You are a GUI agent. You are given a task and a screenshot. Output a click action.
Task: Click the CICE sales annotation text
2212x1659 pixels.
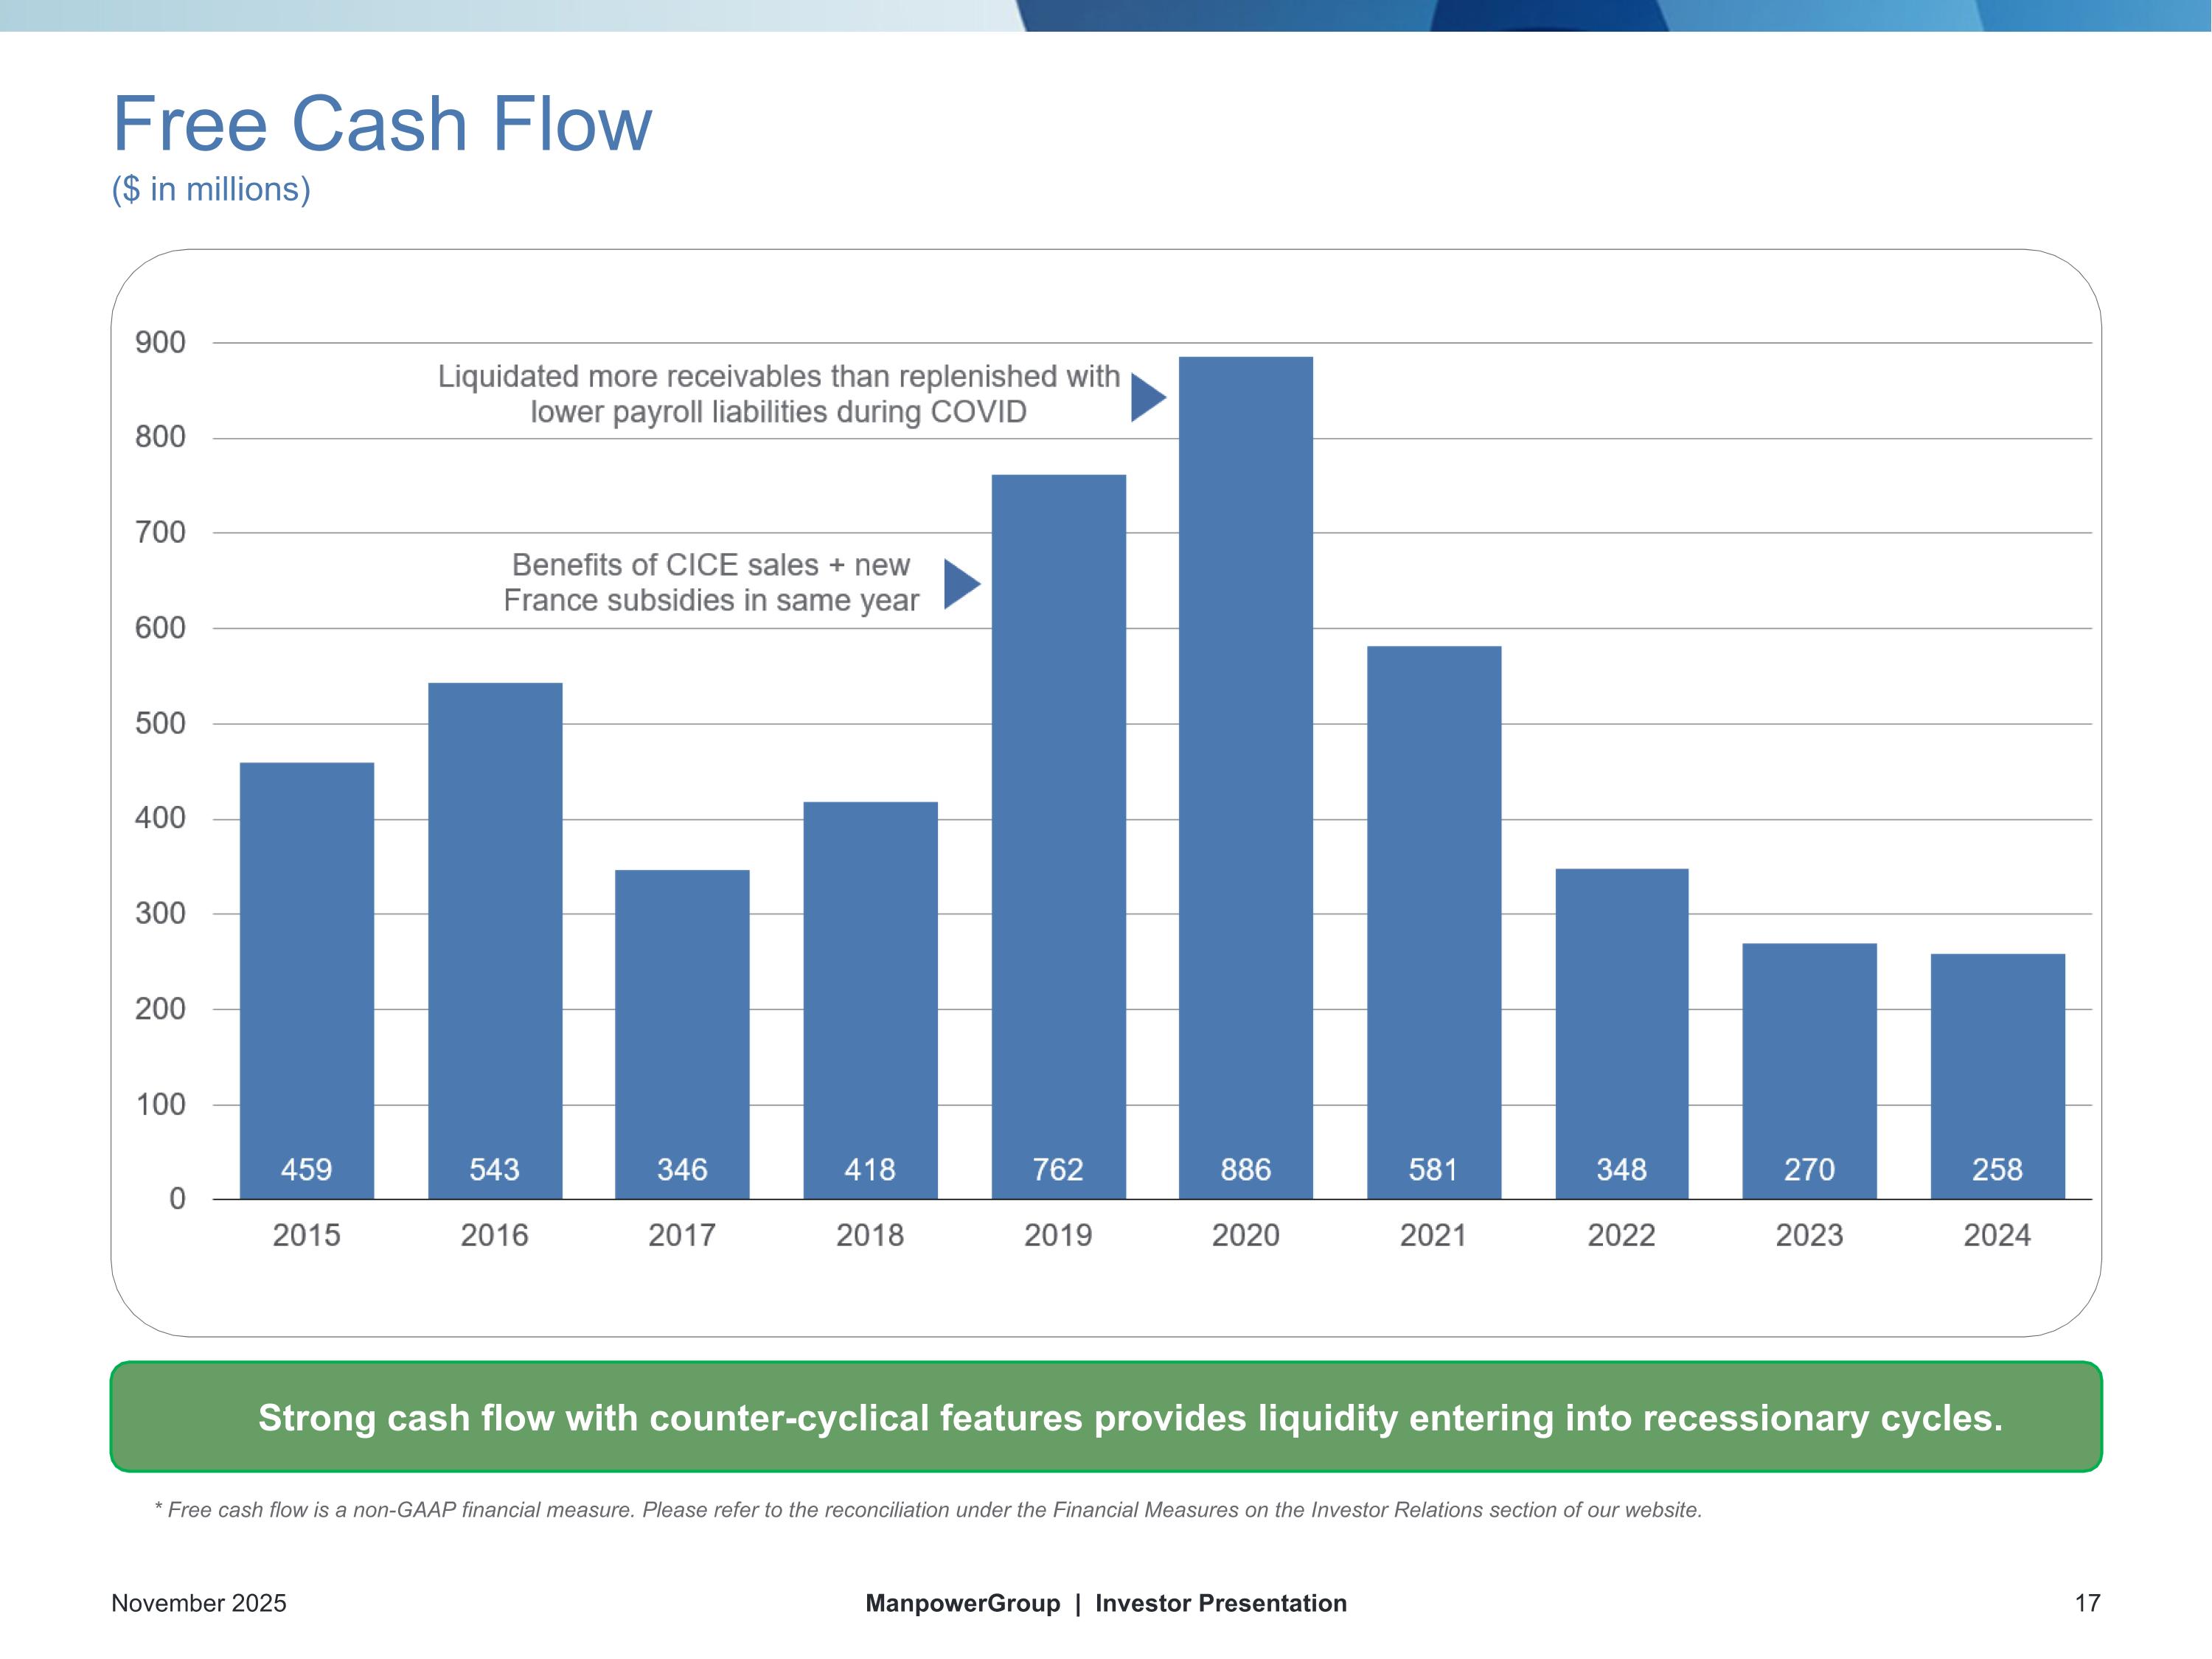(x=710, y=582)
